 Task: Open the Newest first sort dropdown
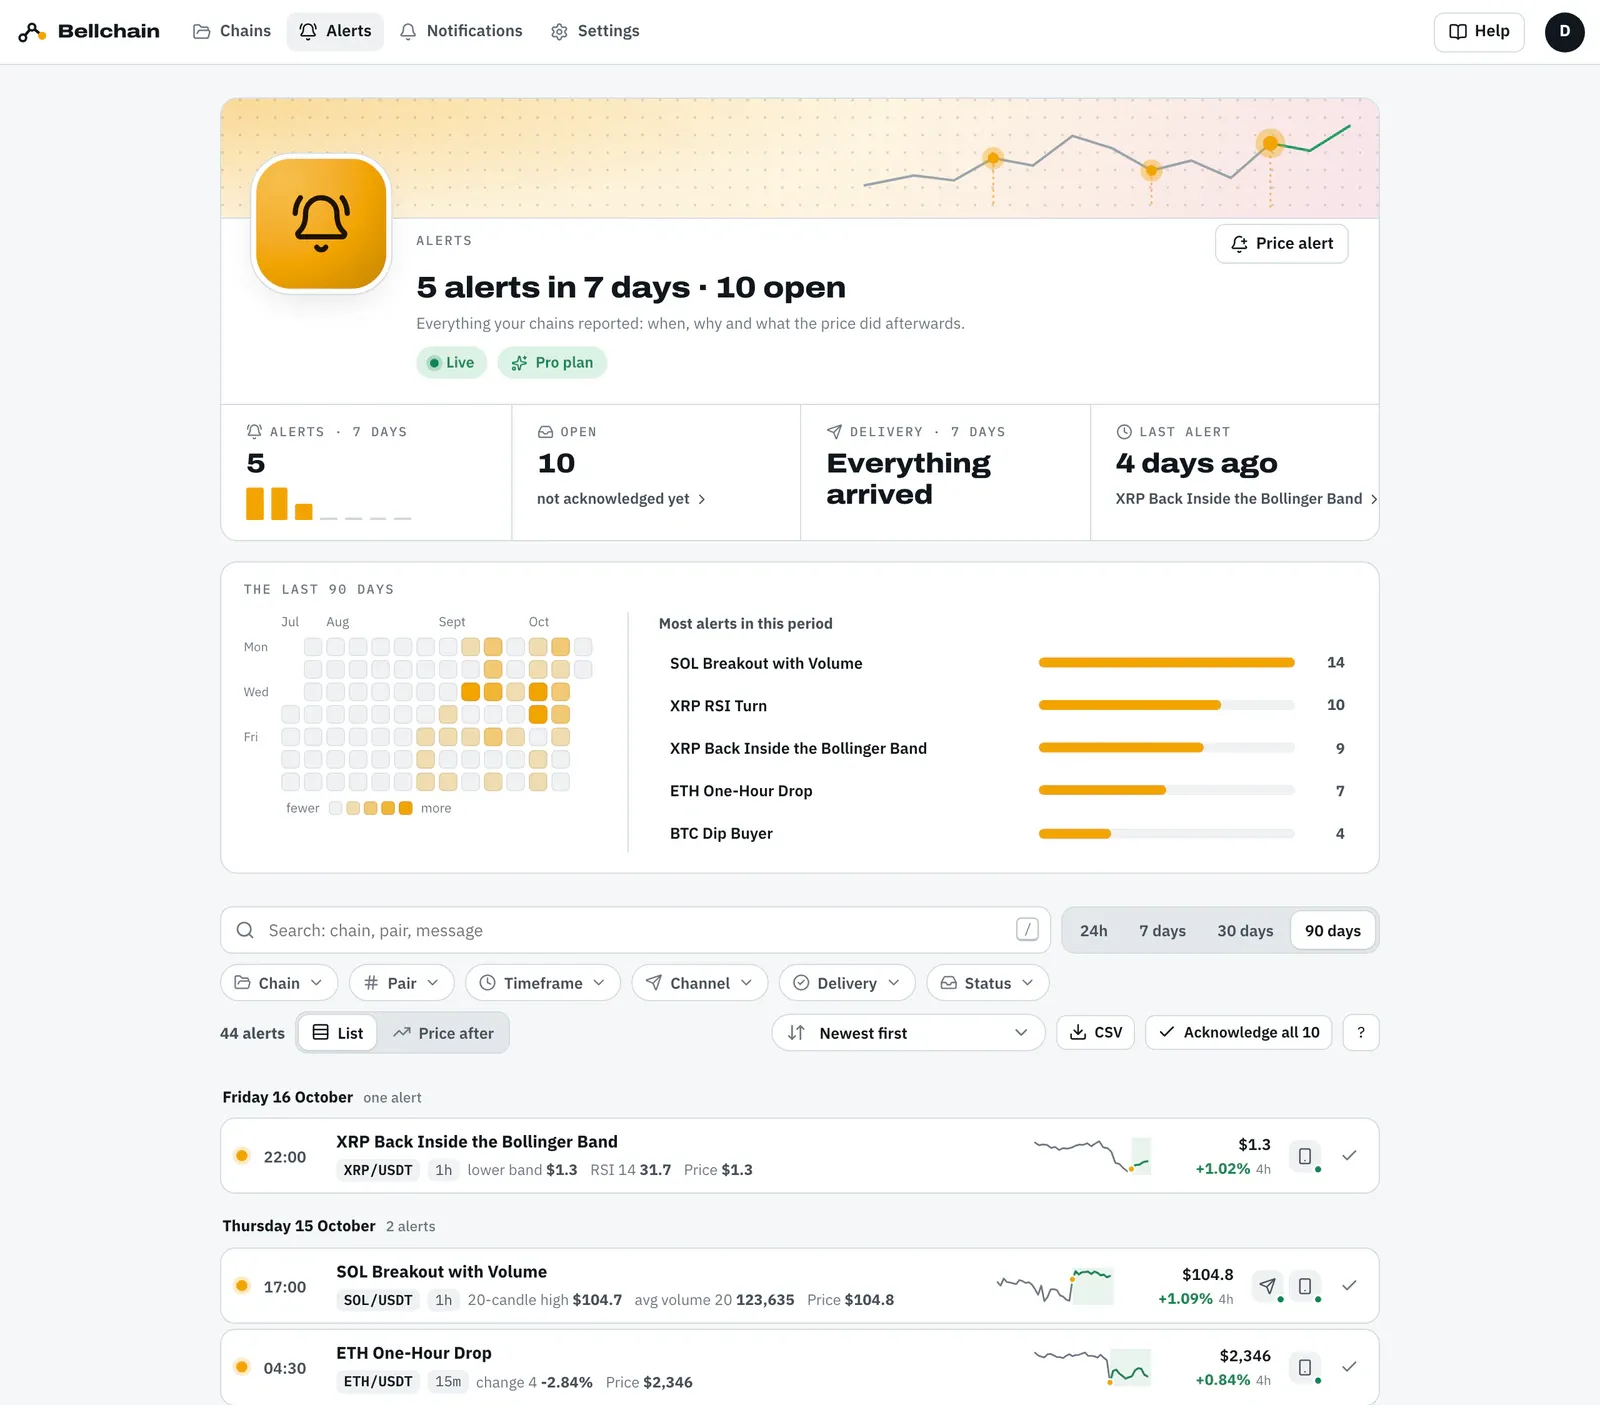pyautogui.click(x=908, y=1033)
